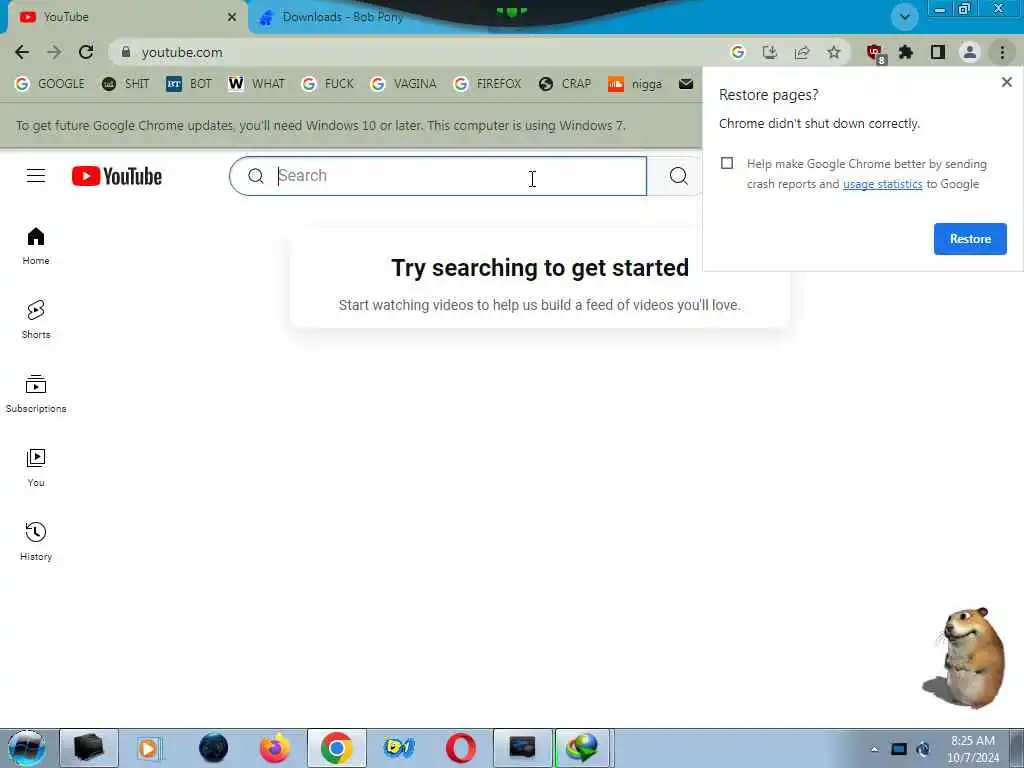Click the padlock site info icon
Screen dimensions: 1024x768
pos(126,52)
